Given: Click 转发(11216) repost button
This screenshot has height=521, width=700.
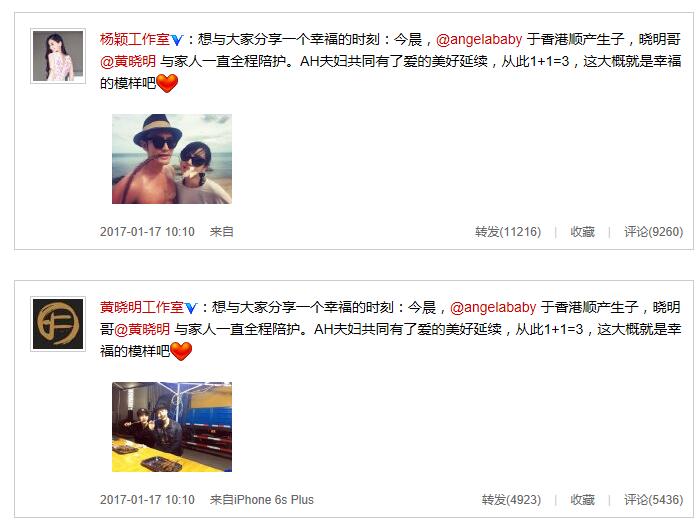Looking at the screenshot, I should coord(508,232).
